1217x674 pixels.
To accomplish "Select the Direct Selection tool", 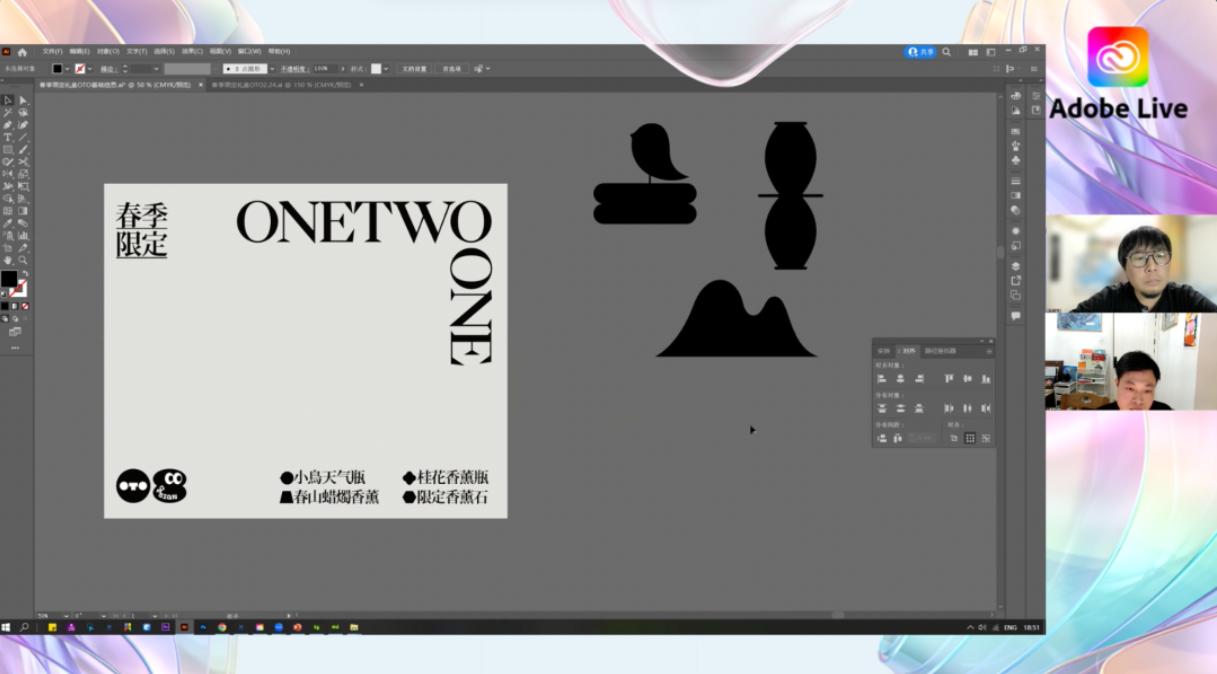I will pyautogui.click(x=23, y=100).
